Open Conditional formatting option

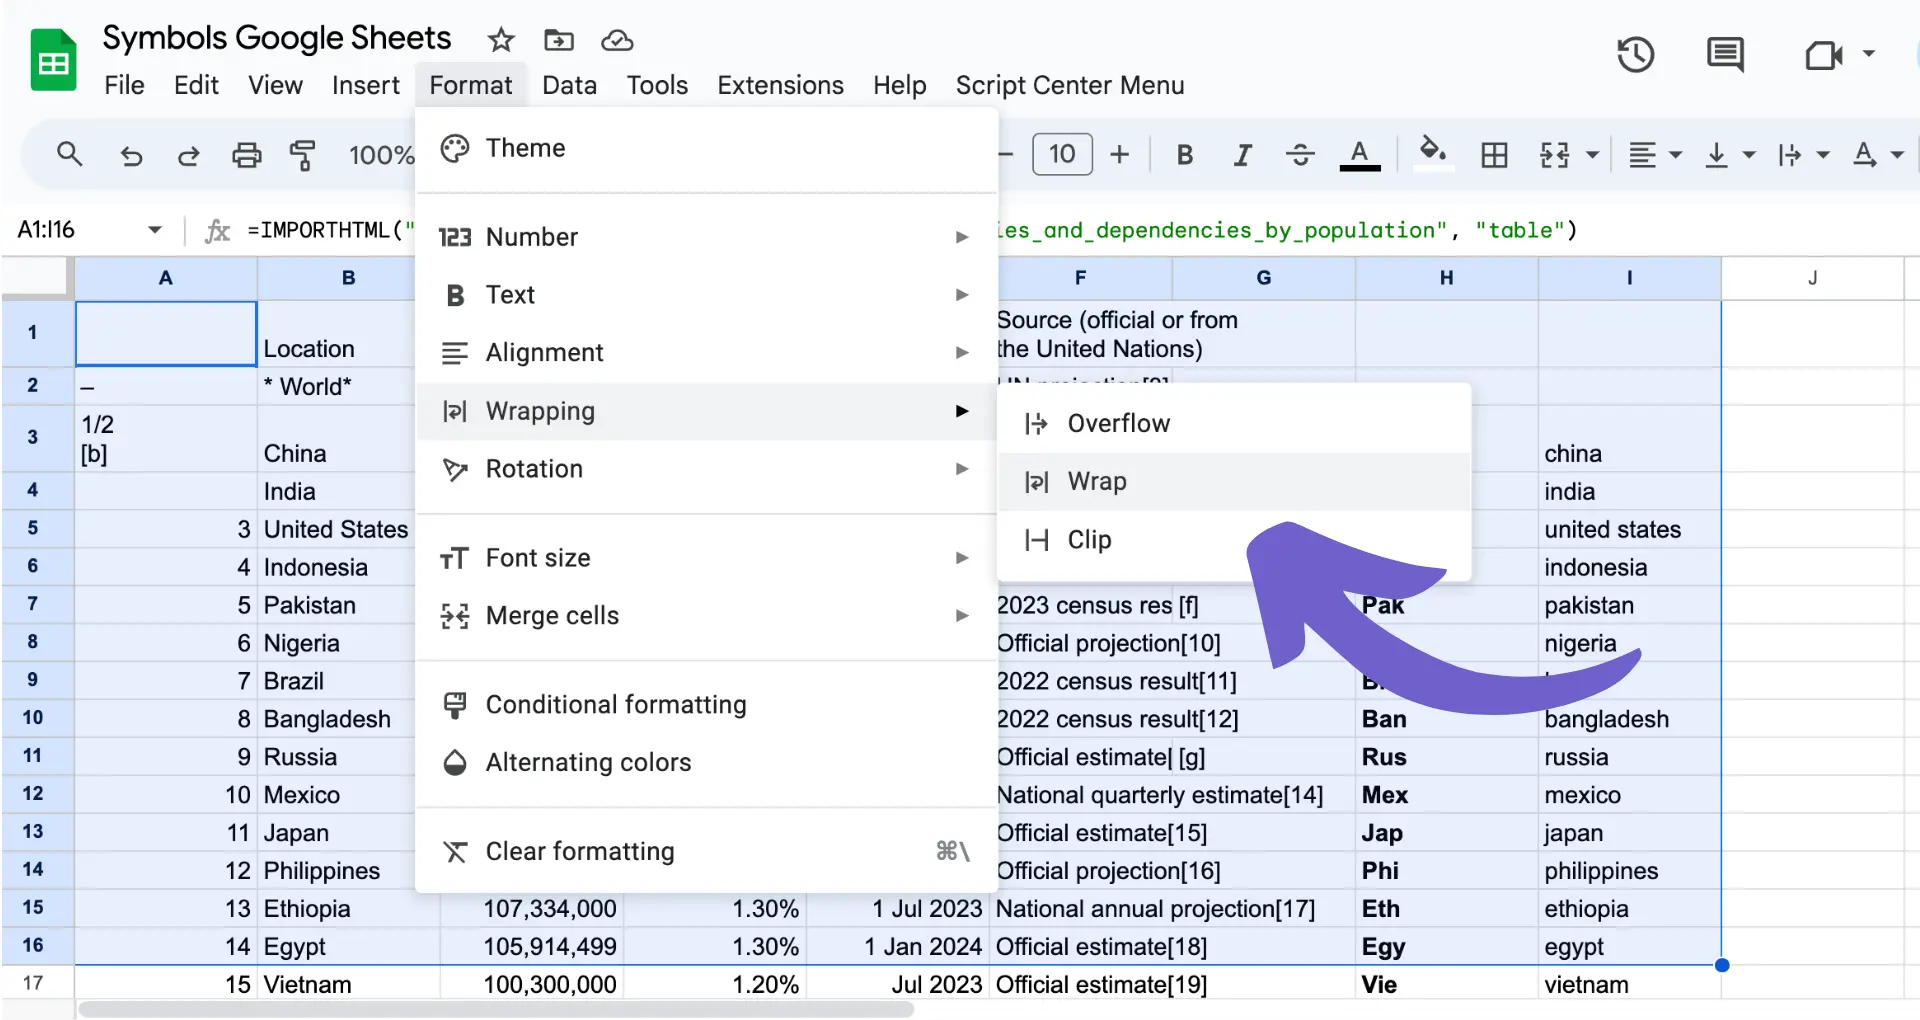706,705
